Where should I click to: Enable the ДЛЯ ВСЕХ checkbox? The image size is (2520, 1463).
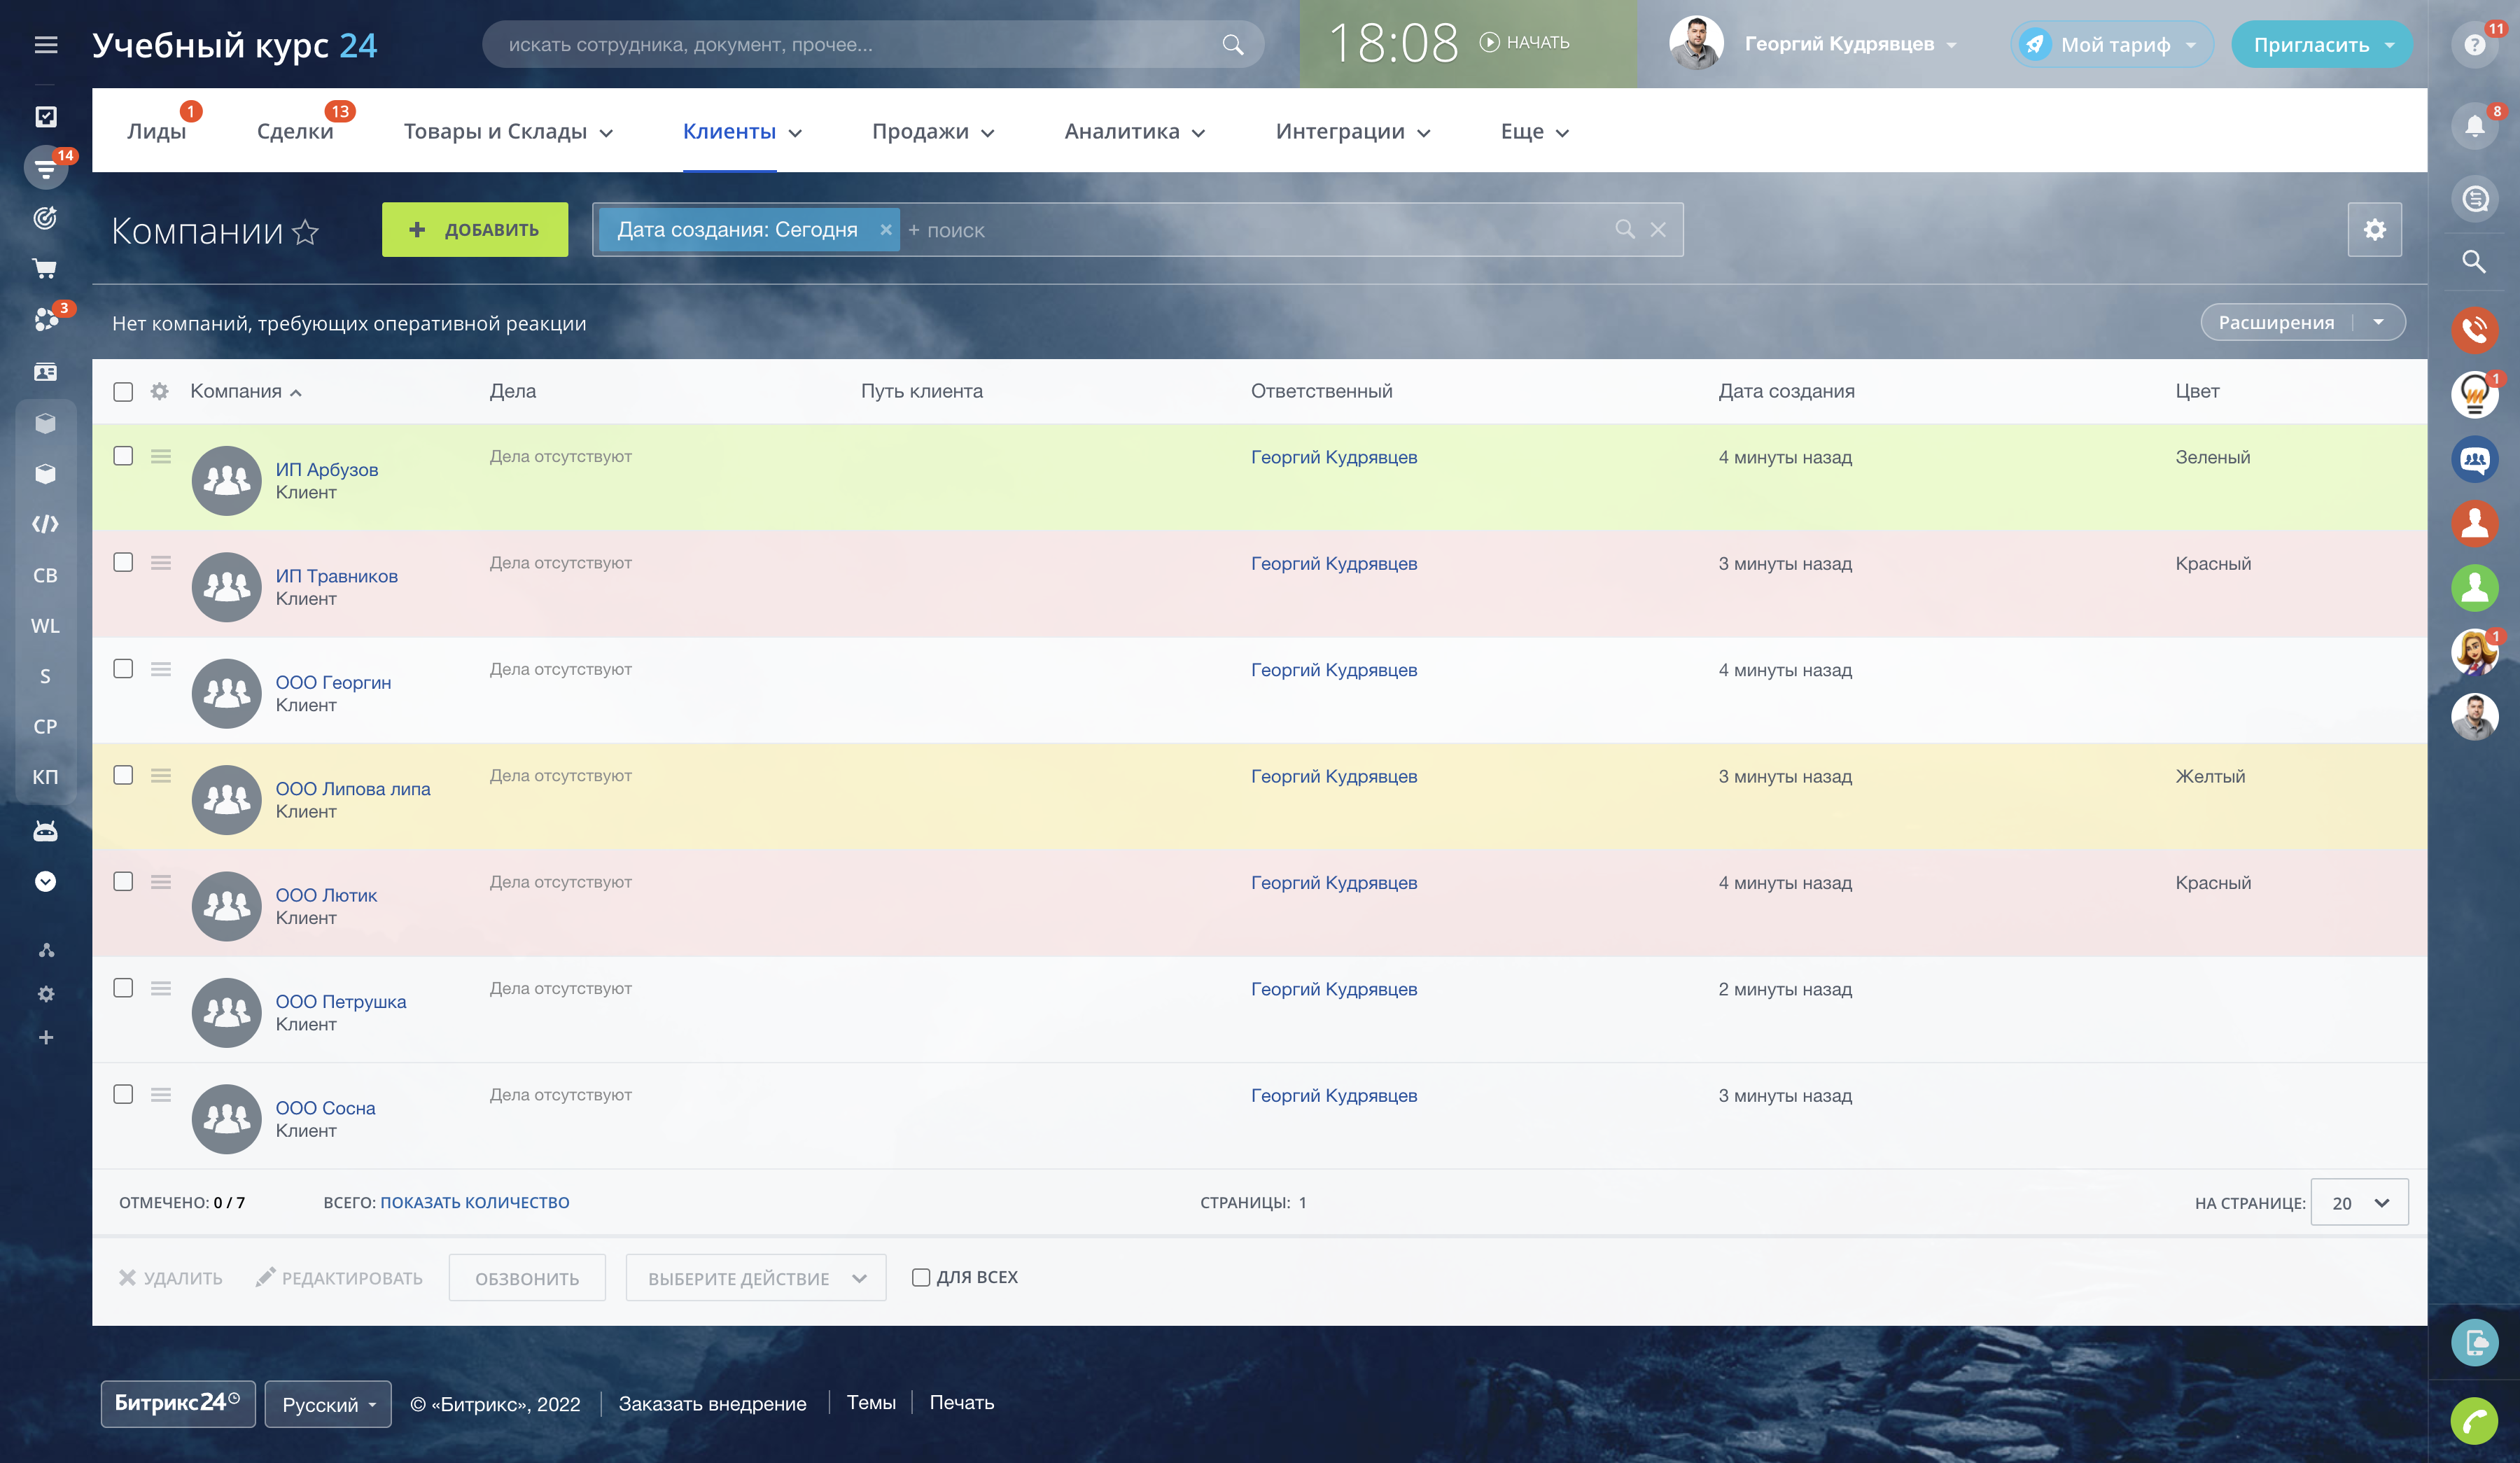(921, 1277)
